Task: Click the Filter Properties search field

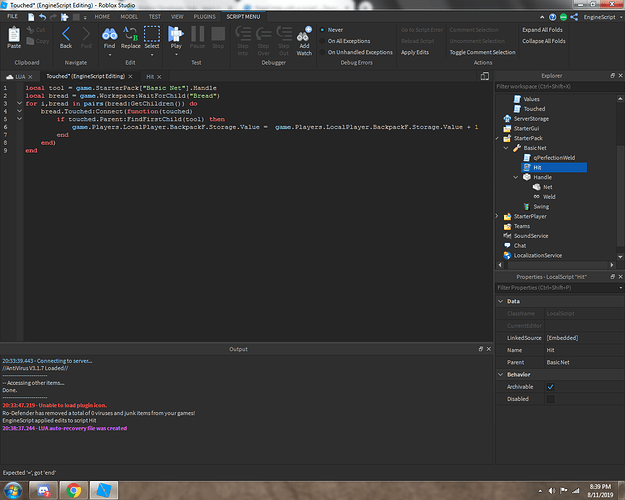Action: click(556, 287)
